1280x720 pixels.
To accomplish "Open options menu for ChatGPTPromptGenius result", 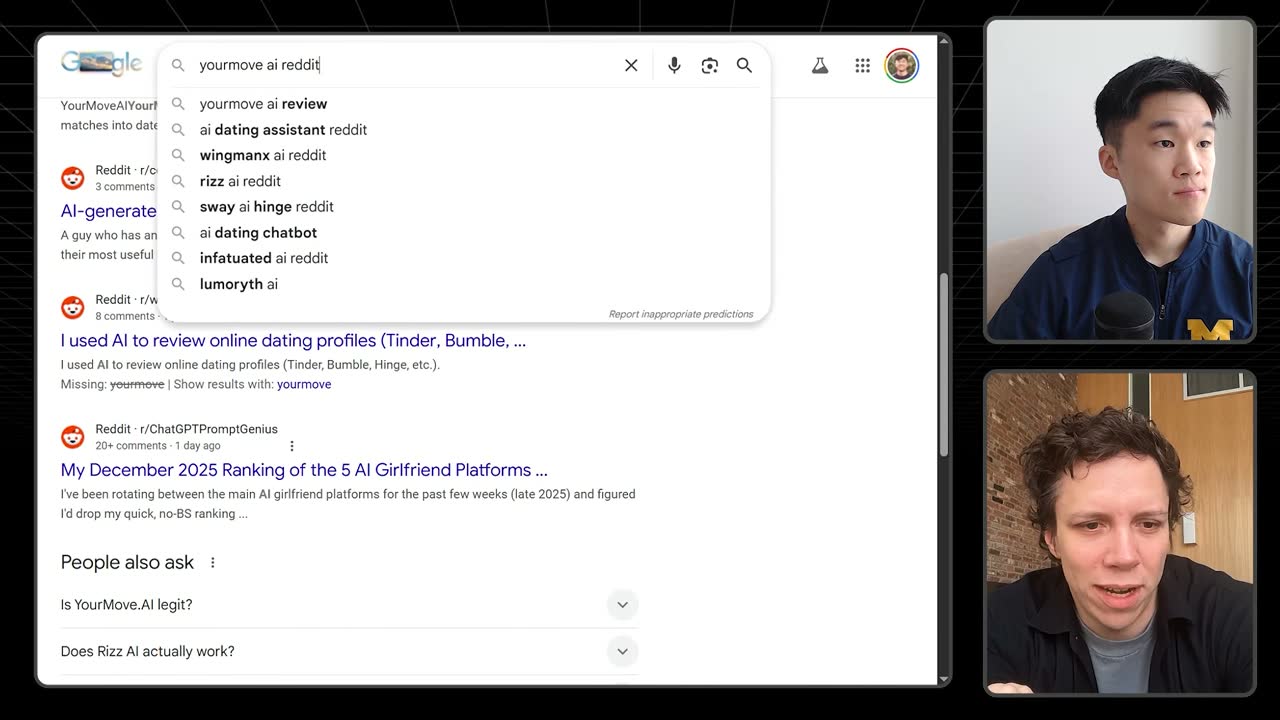I will tap(292, 446).
